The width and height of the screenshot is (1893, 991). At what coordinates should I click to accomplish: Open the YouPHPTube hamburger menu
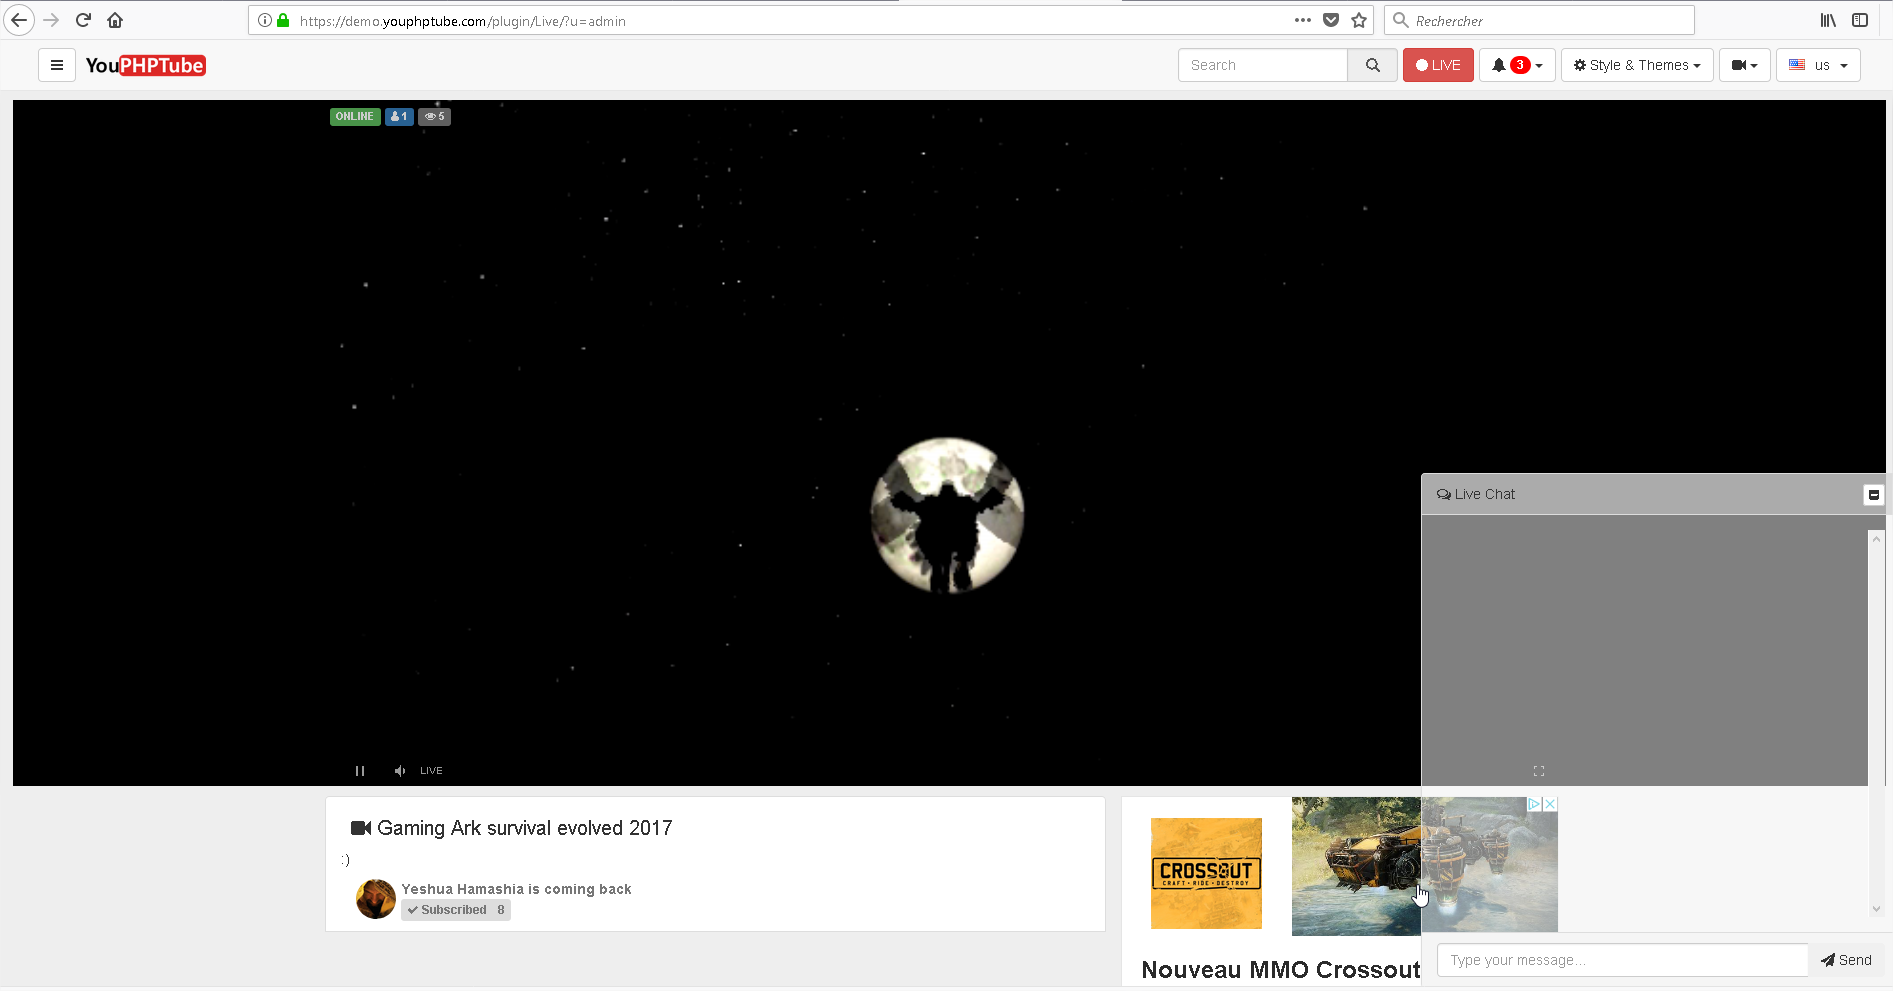[57, 65]
